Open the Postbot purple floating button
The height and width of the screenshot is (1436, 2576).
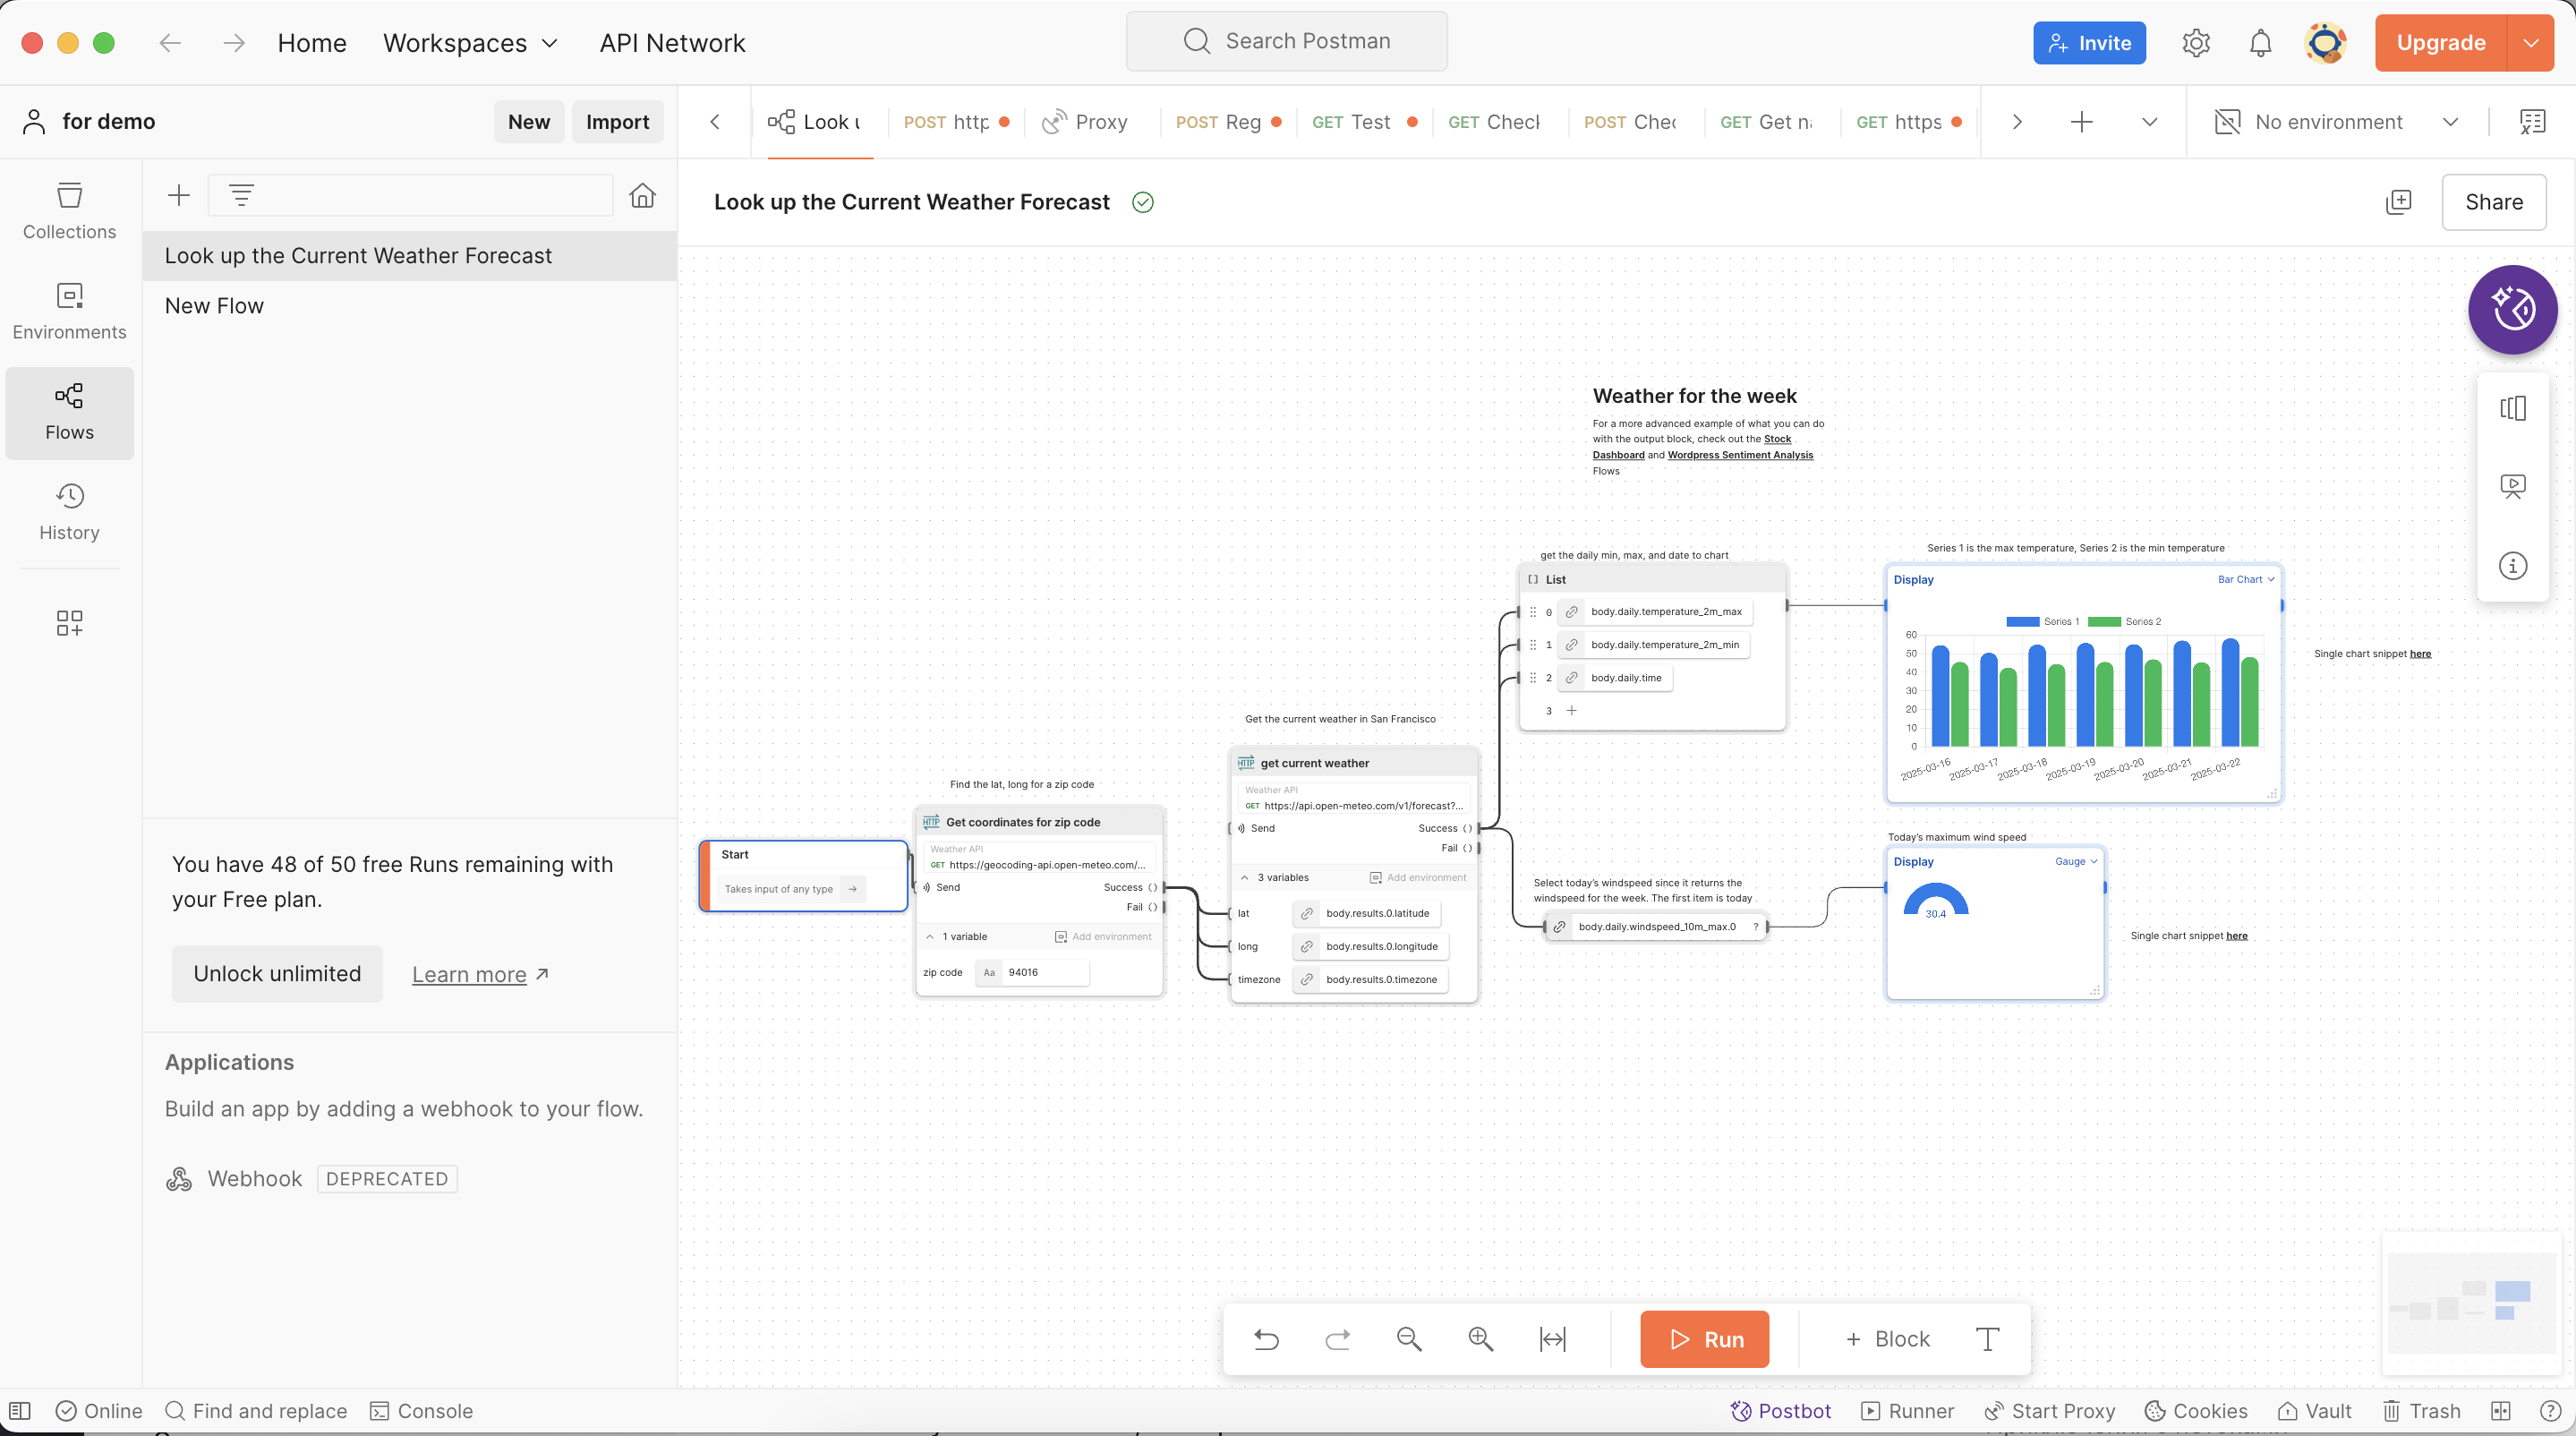[2512, 310]
